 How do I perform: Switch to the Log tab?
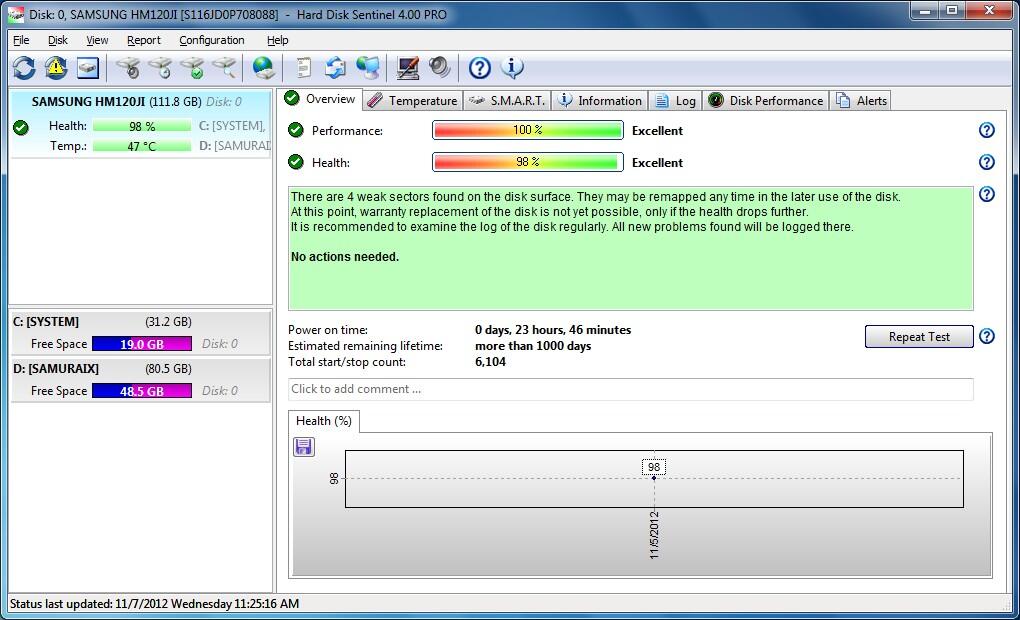click(x=675, y=101)
